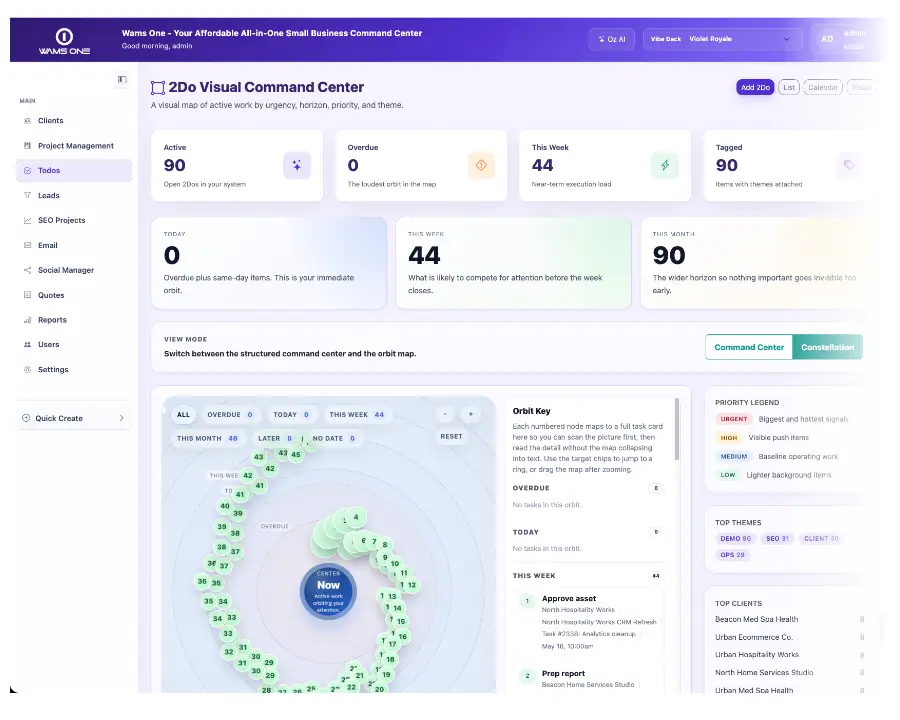
Task: Click the HIGH priority badge
Action: tap(728, 438)
